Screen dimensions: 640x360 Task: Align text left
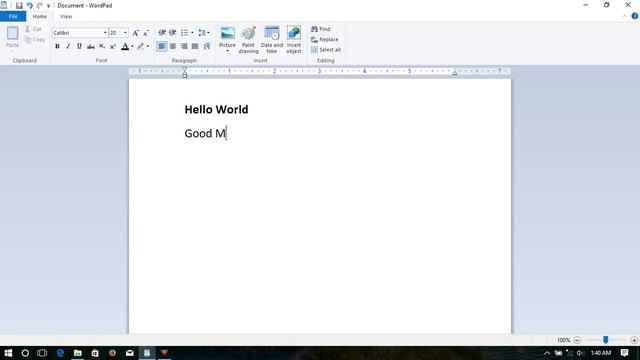click(162, 46)
